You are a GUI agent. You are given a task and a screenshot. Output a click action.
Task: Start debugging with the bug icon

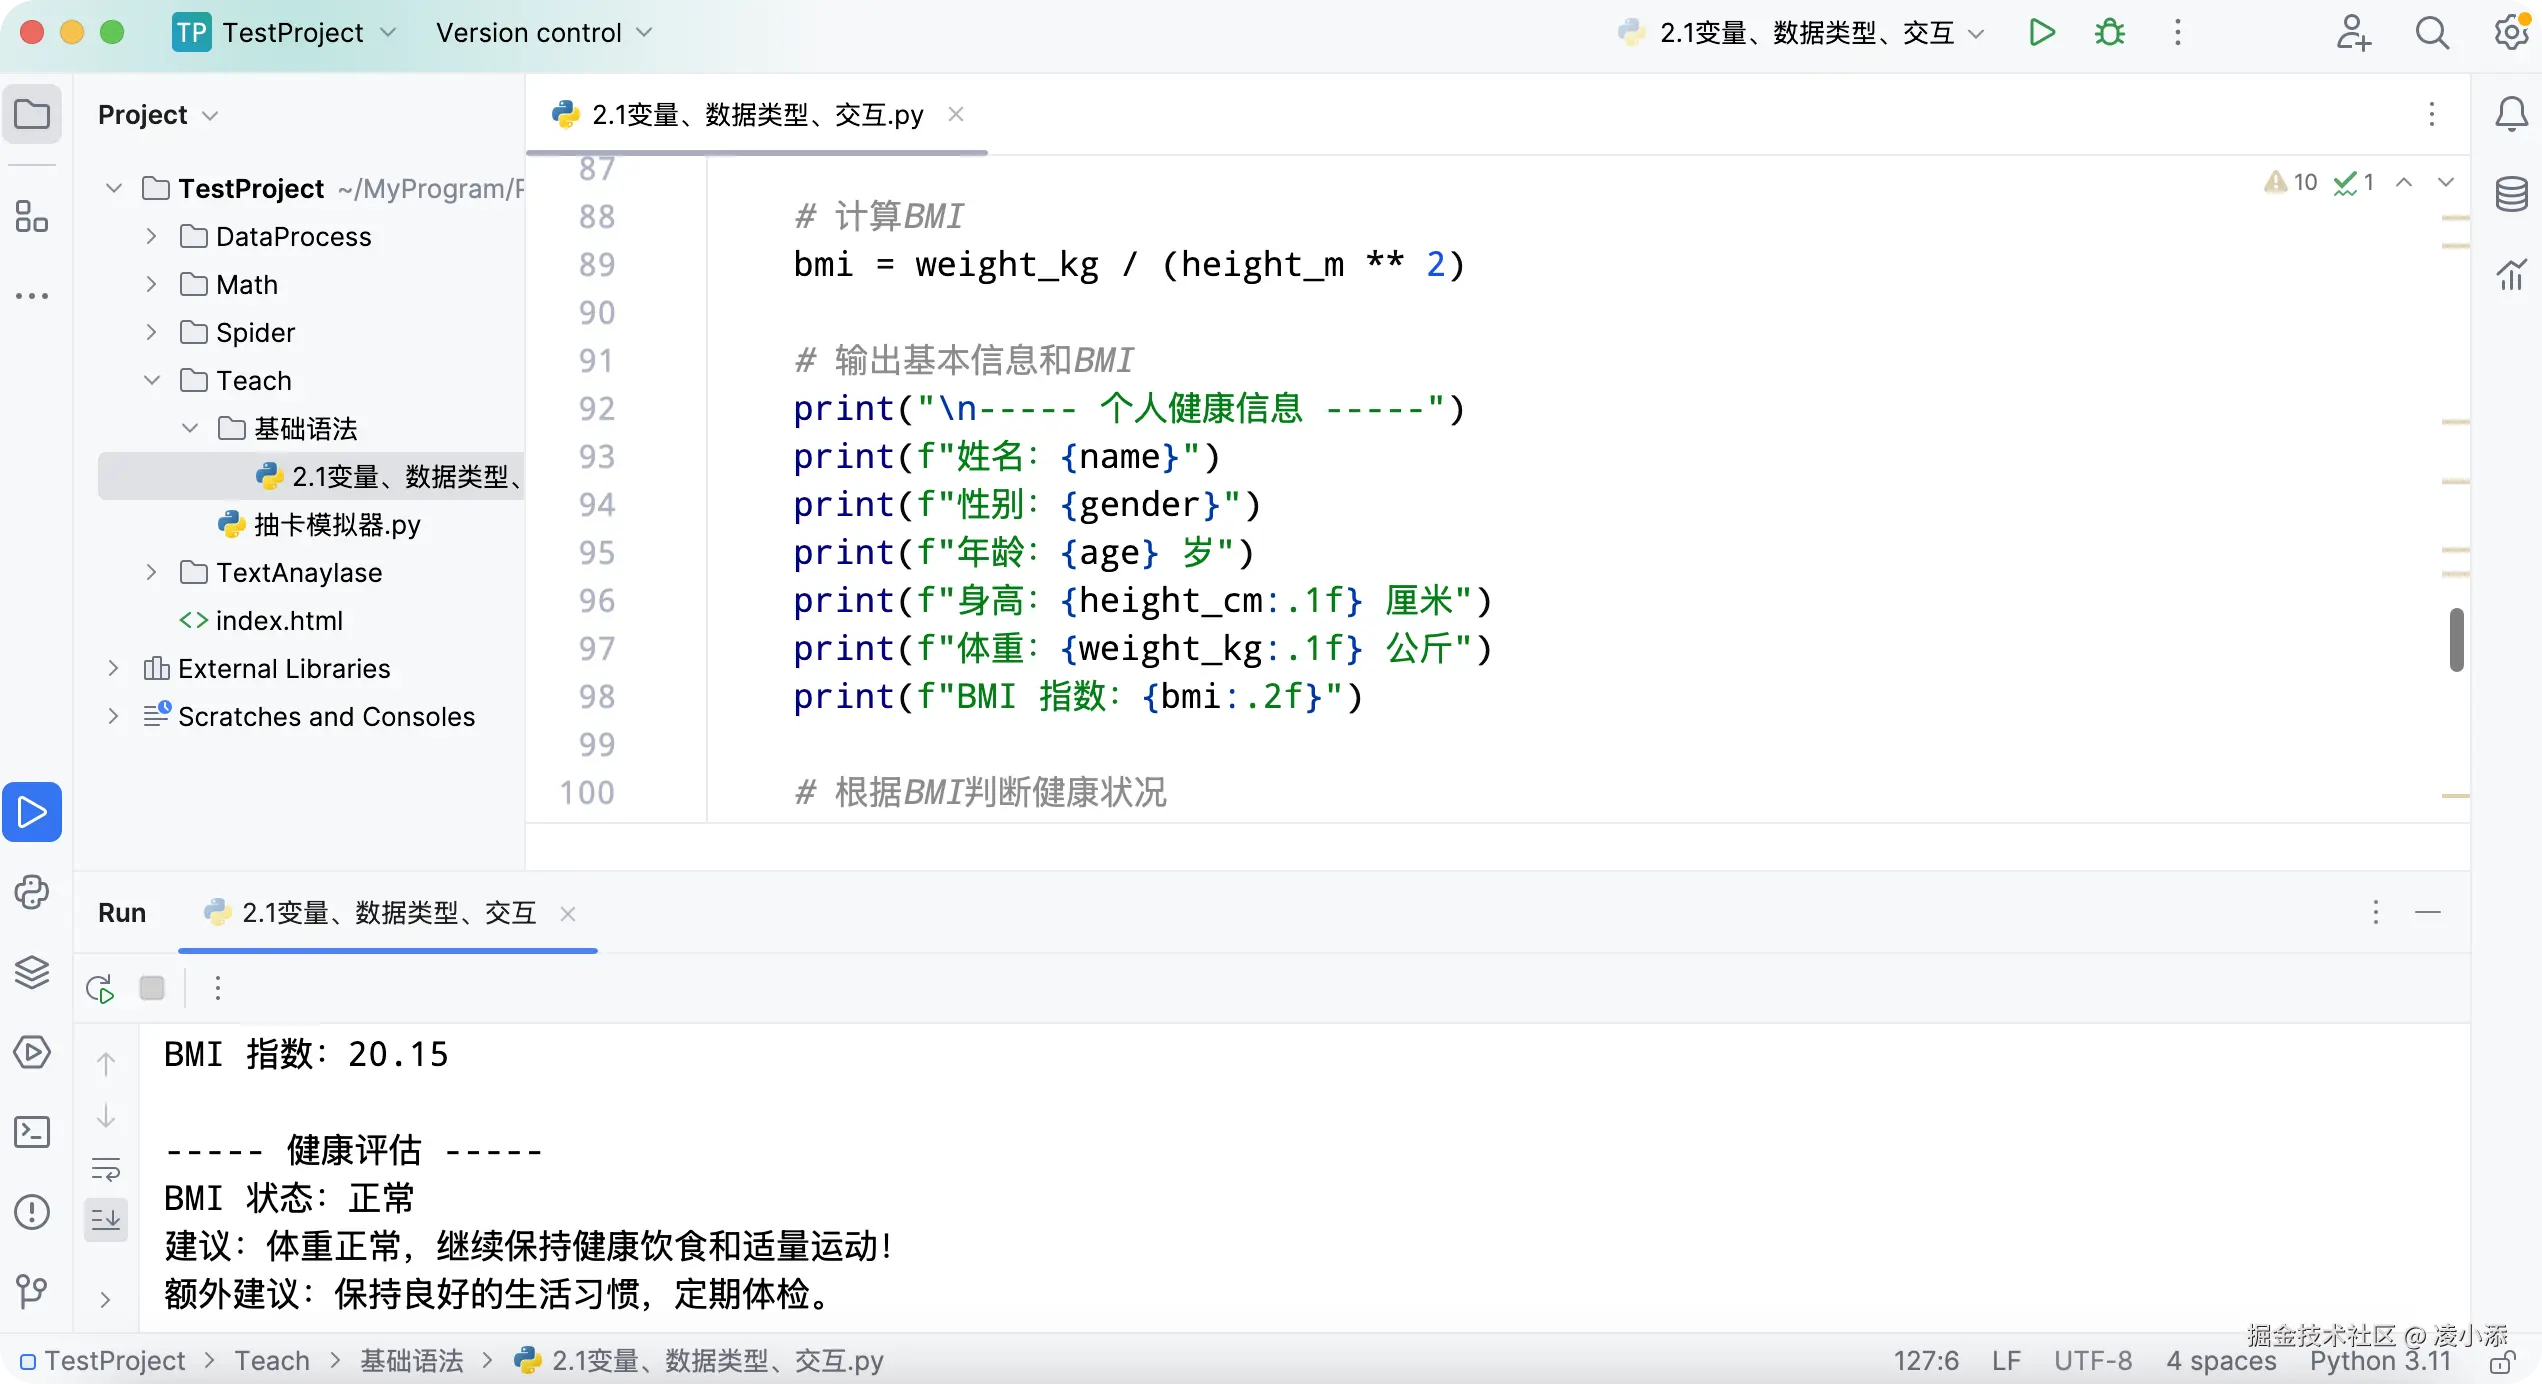point(2109,33)
